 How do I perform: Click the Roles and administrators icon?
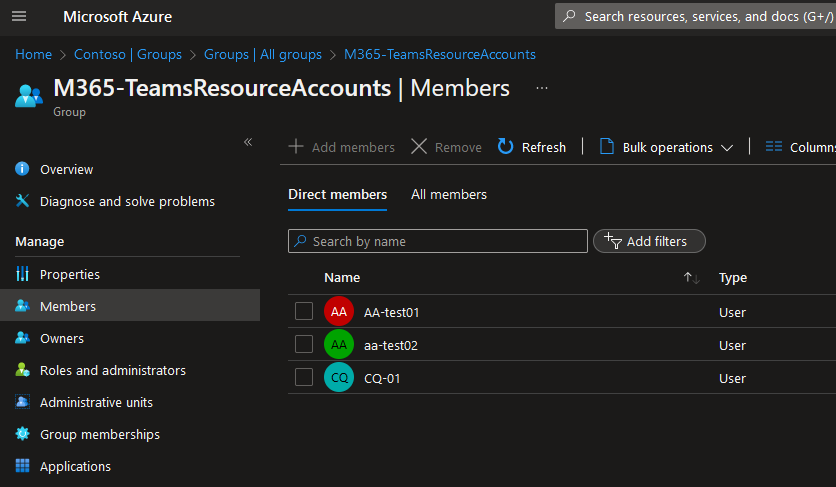(x=22, y=370)
